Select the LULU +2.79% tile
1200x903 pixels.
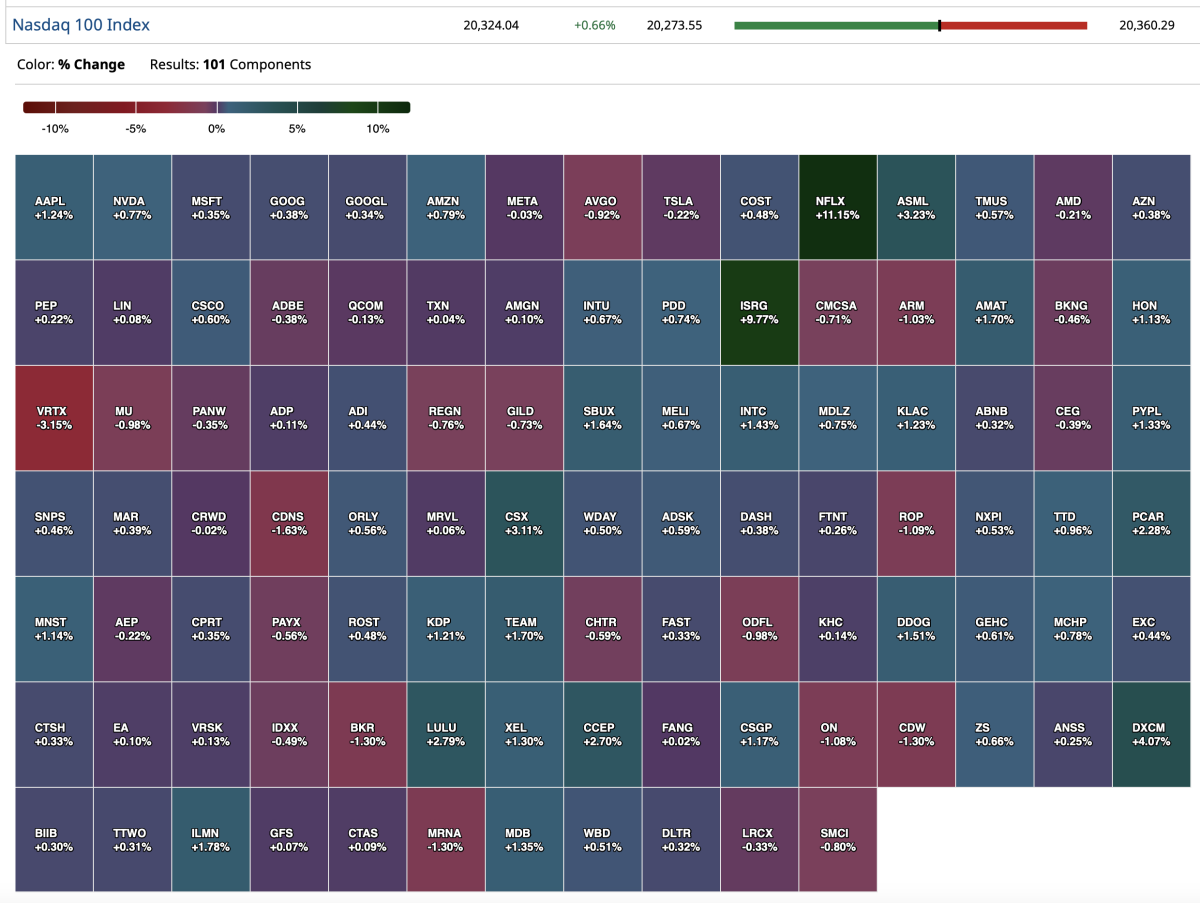click(446, 734)
